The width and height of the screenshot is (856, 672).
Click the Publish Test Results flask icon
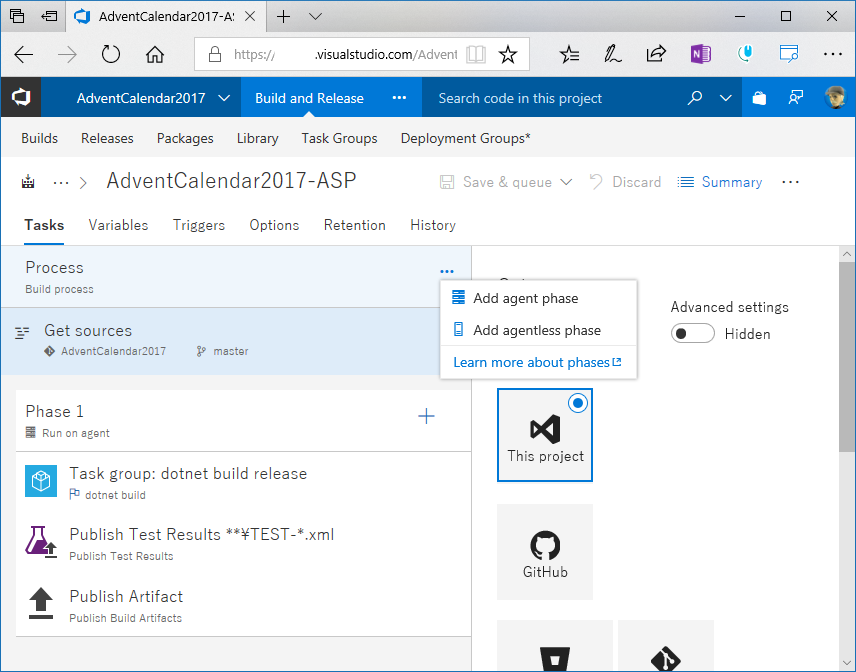(41, 542)
